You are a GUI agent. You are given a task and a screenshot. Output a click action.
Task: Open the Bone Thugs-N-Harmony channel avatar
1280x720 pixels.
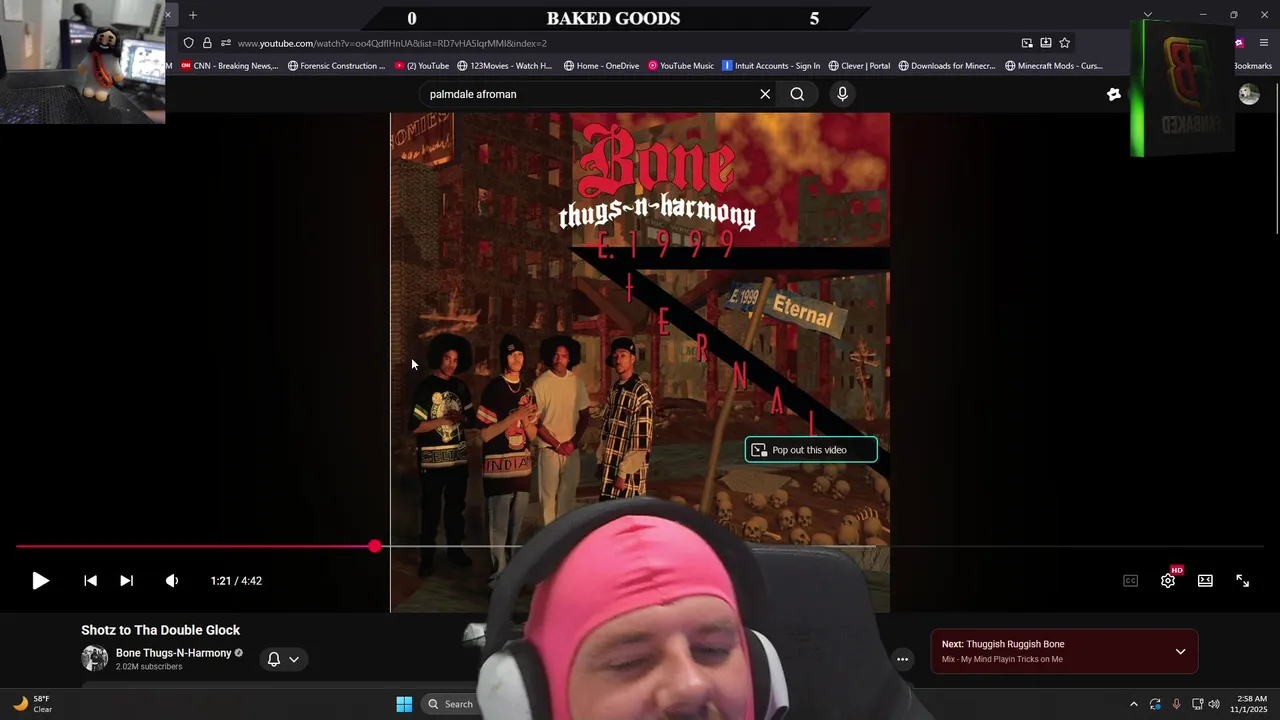pyautogui.click(x=95, y=658)
